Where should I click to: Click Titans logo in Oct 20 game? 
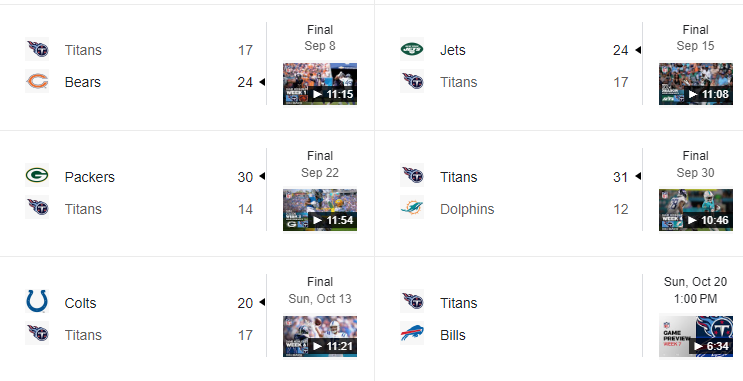pyautogui.click(x=412, y=301)
